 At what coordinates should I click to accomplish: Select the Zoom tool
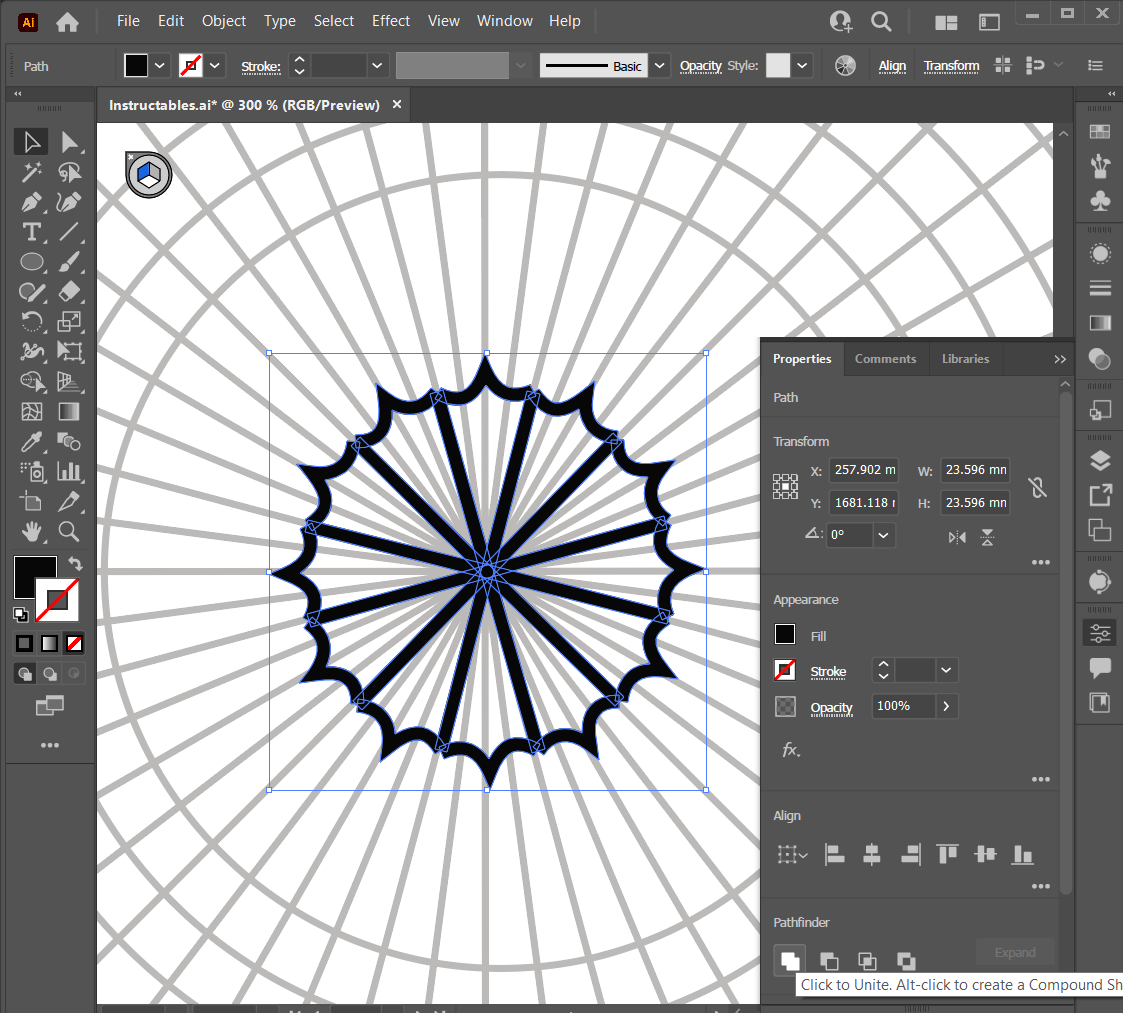point(69,532)
